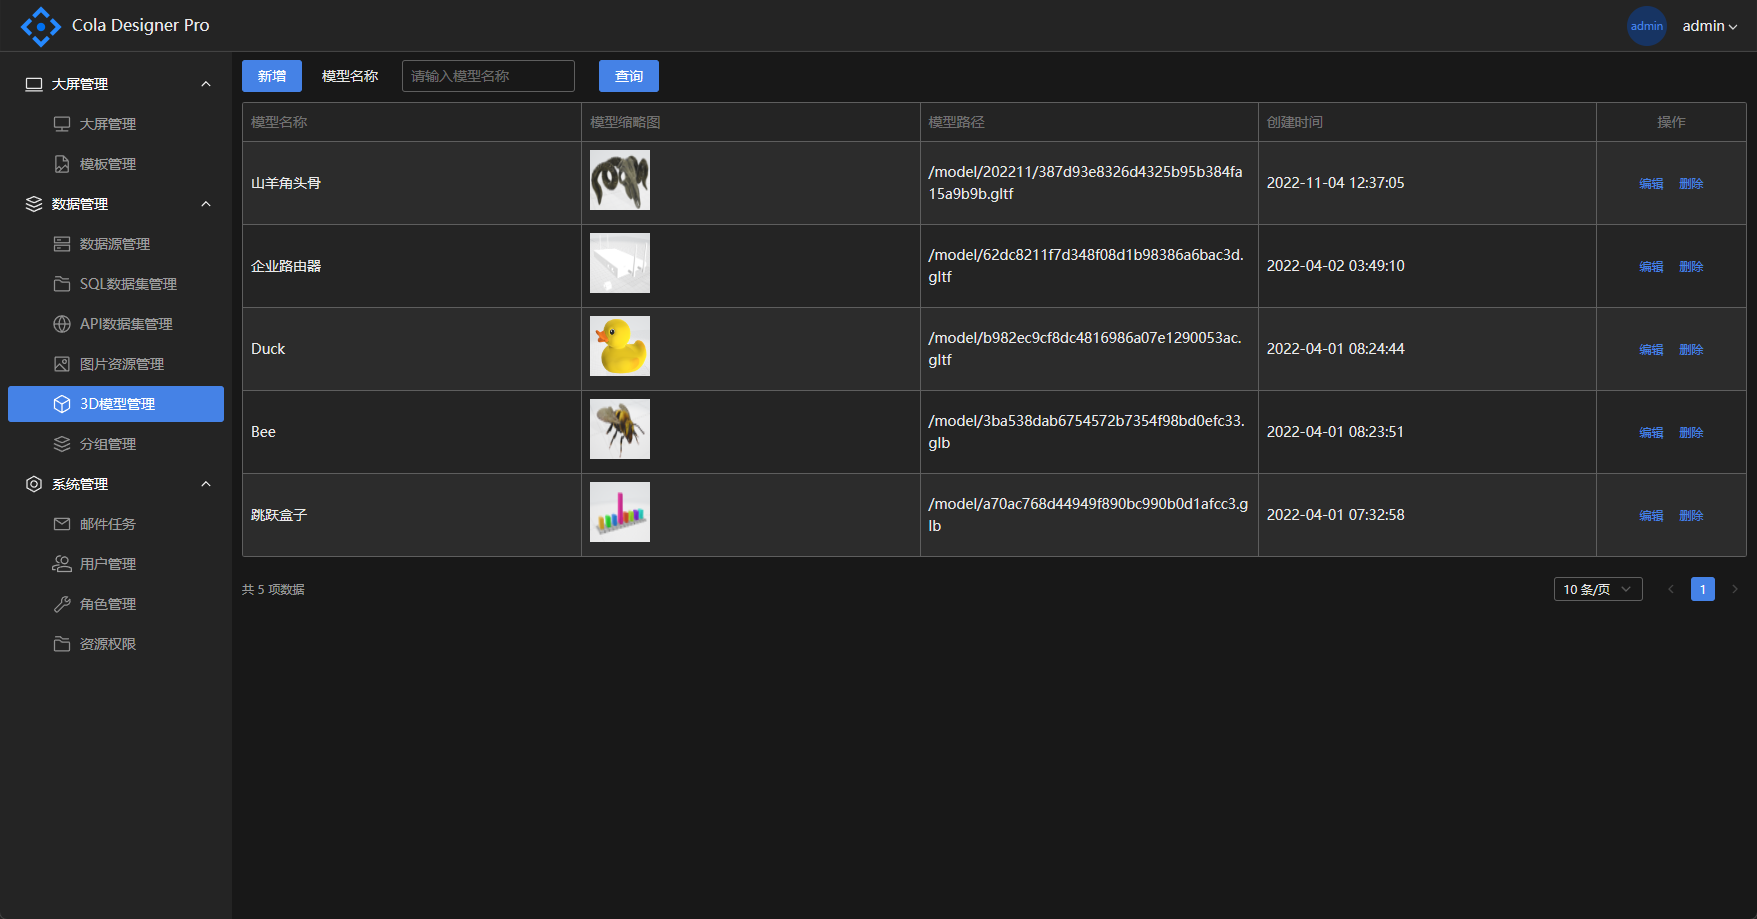The image size is (1757, 919).
Task: Click the 角色管理 wrench icon
Action: (x=62, y=604)
